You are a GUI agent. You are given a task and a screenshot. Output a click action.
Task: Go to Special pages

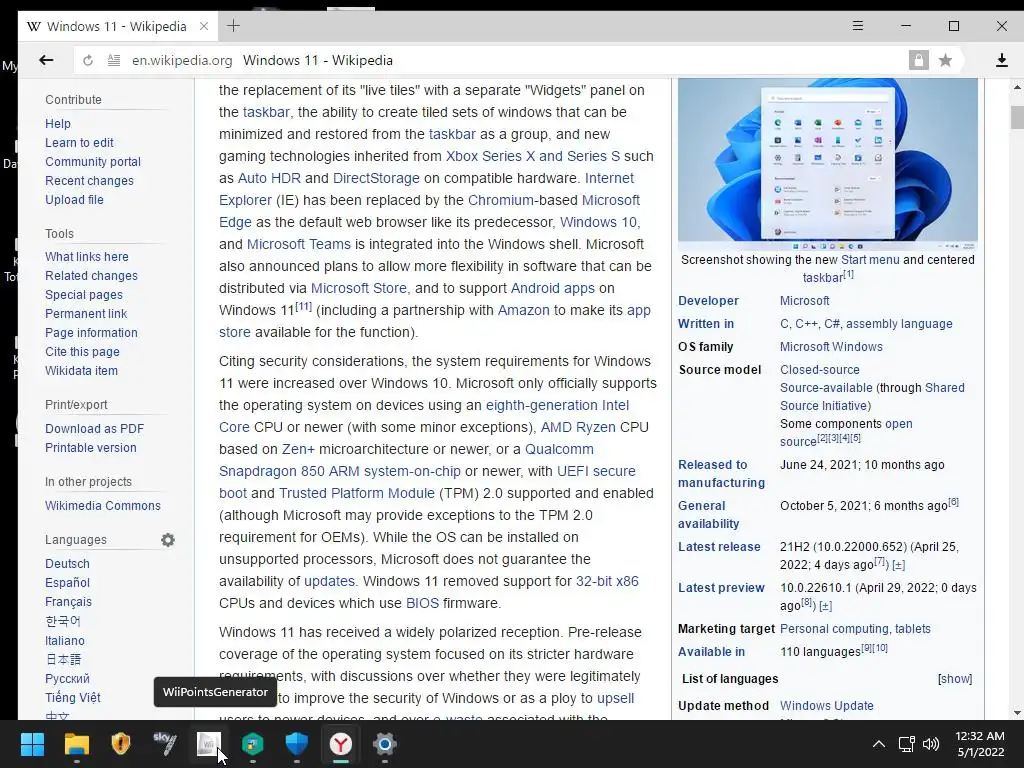pyautogui.click(x=84, y=295)
